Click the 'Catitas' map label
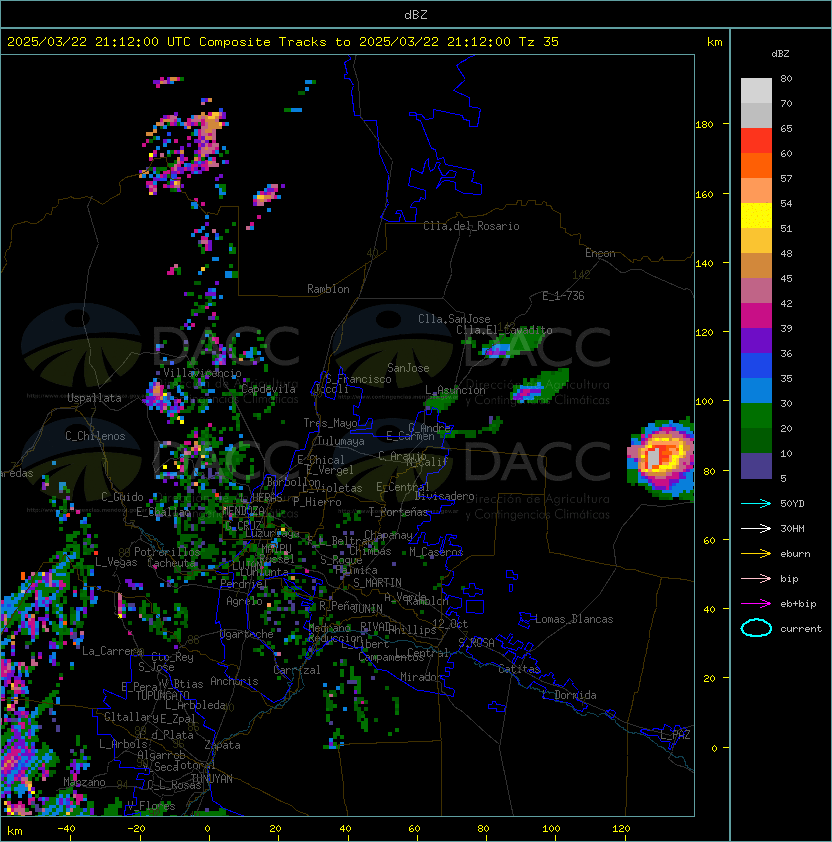This screenshot has width=832, height=842. [x=519, y=669]
